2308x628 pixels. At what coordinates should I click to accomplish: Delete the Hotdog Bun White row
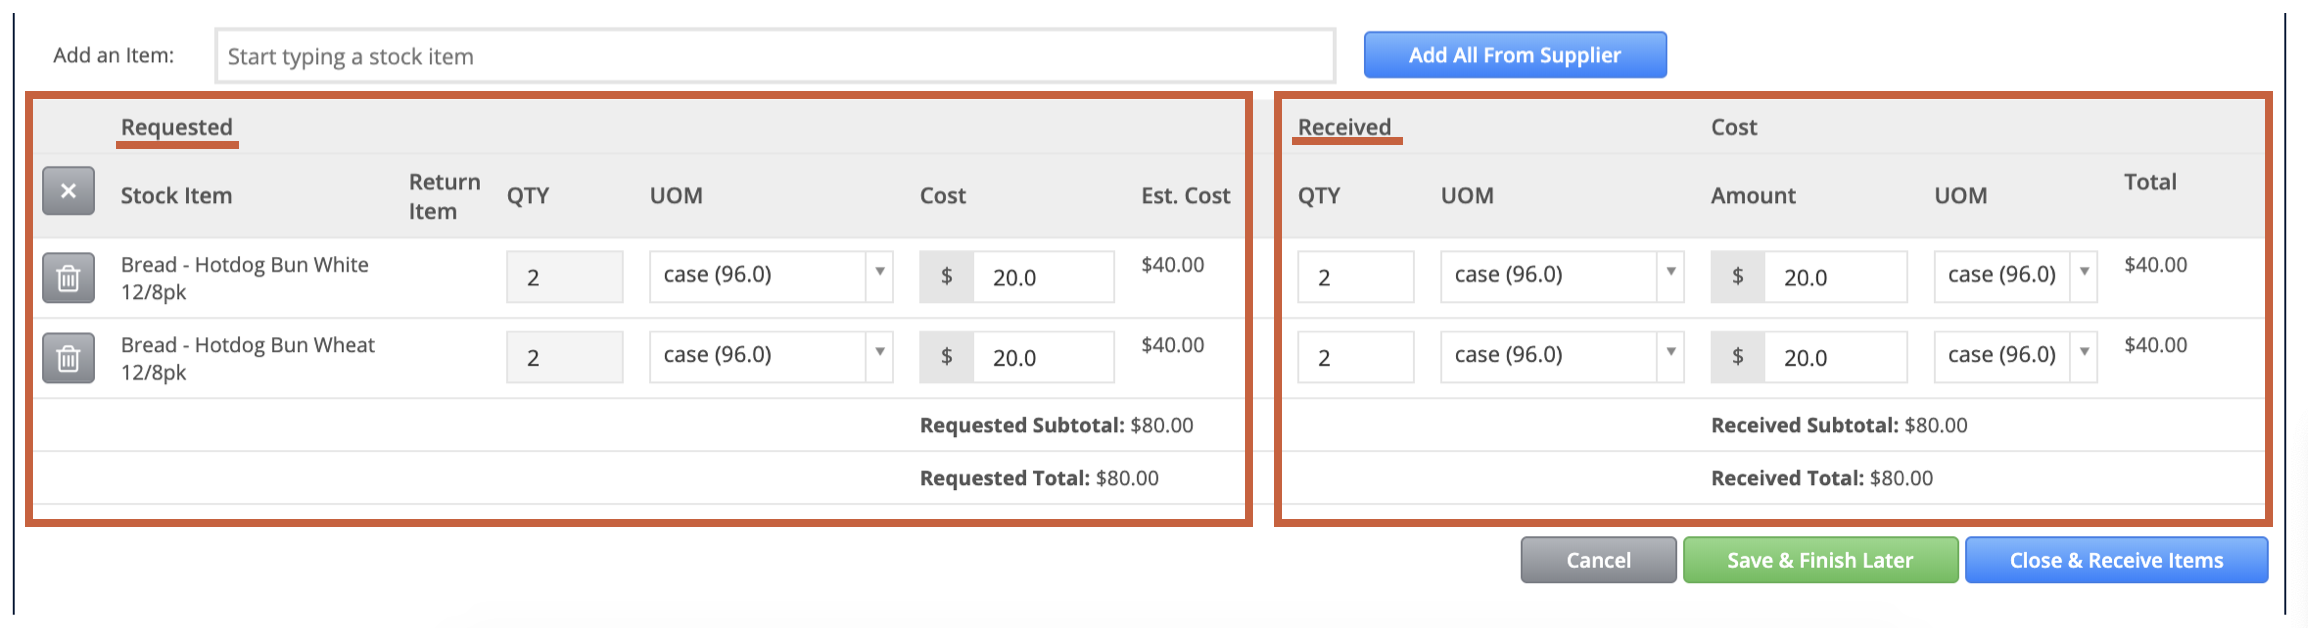point(68,277)
